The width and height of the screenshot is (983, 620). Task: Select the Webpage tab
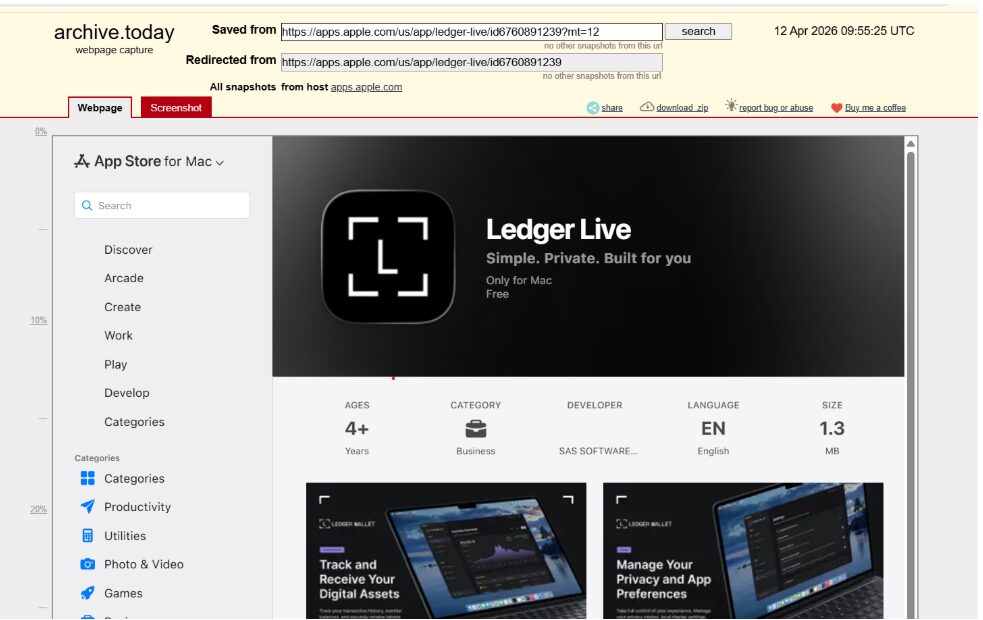point(100,108)
